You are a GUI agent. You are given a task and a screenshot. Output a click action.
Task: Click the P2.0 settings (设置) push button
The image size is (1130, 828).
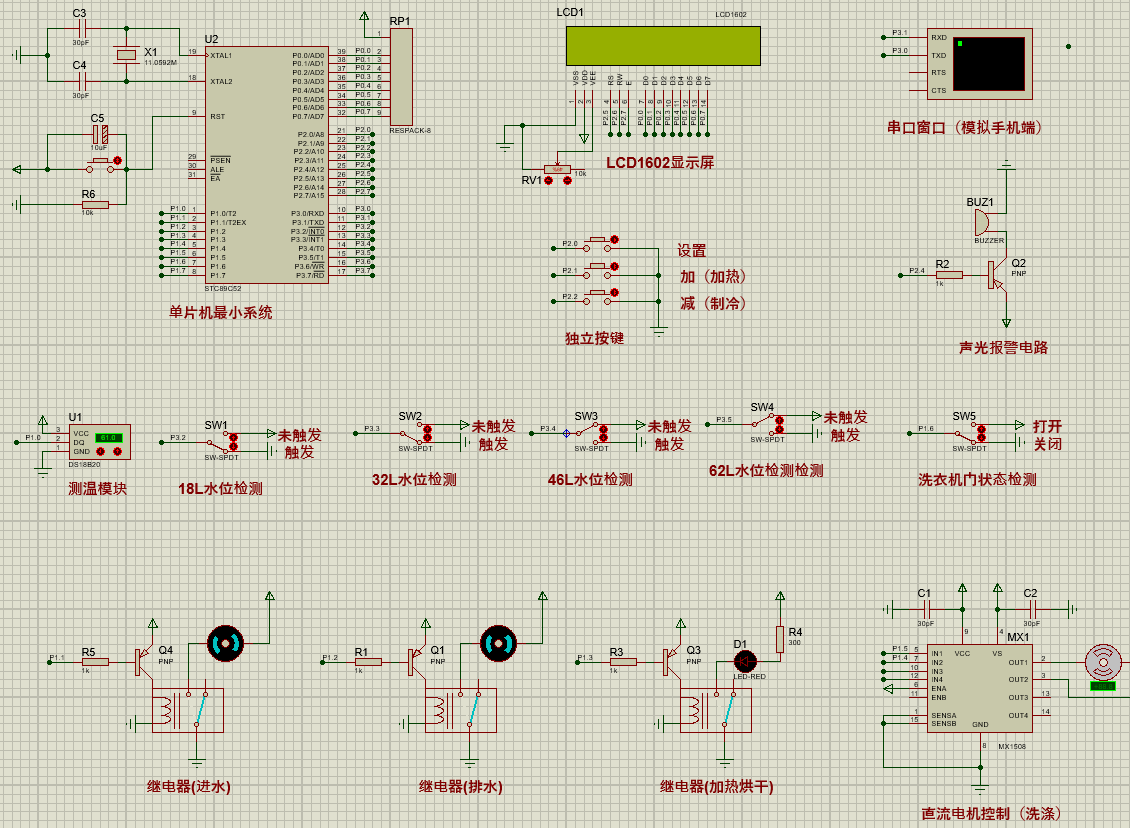[597, 245]
